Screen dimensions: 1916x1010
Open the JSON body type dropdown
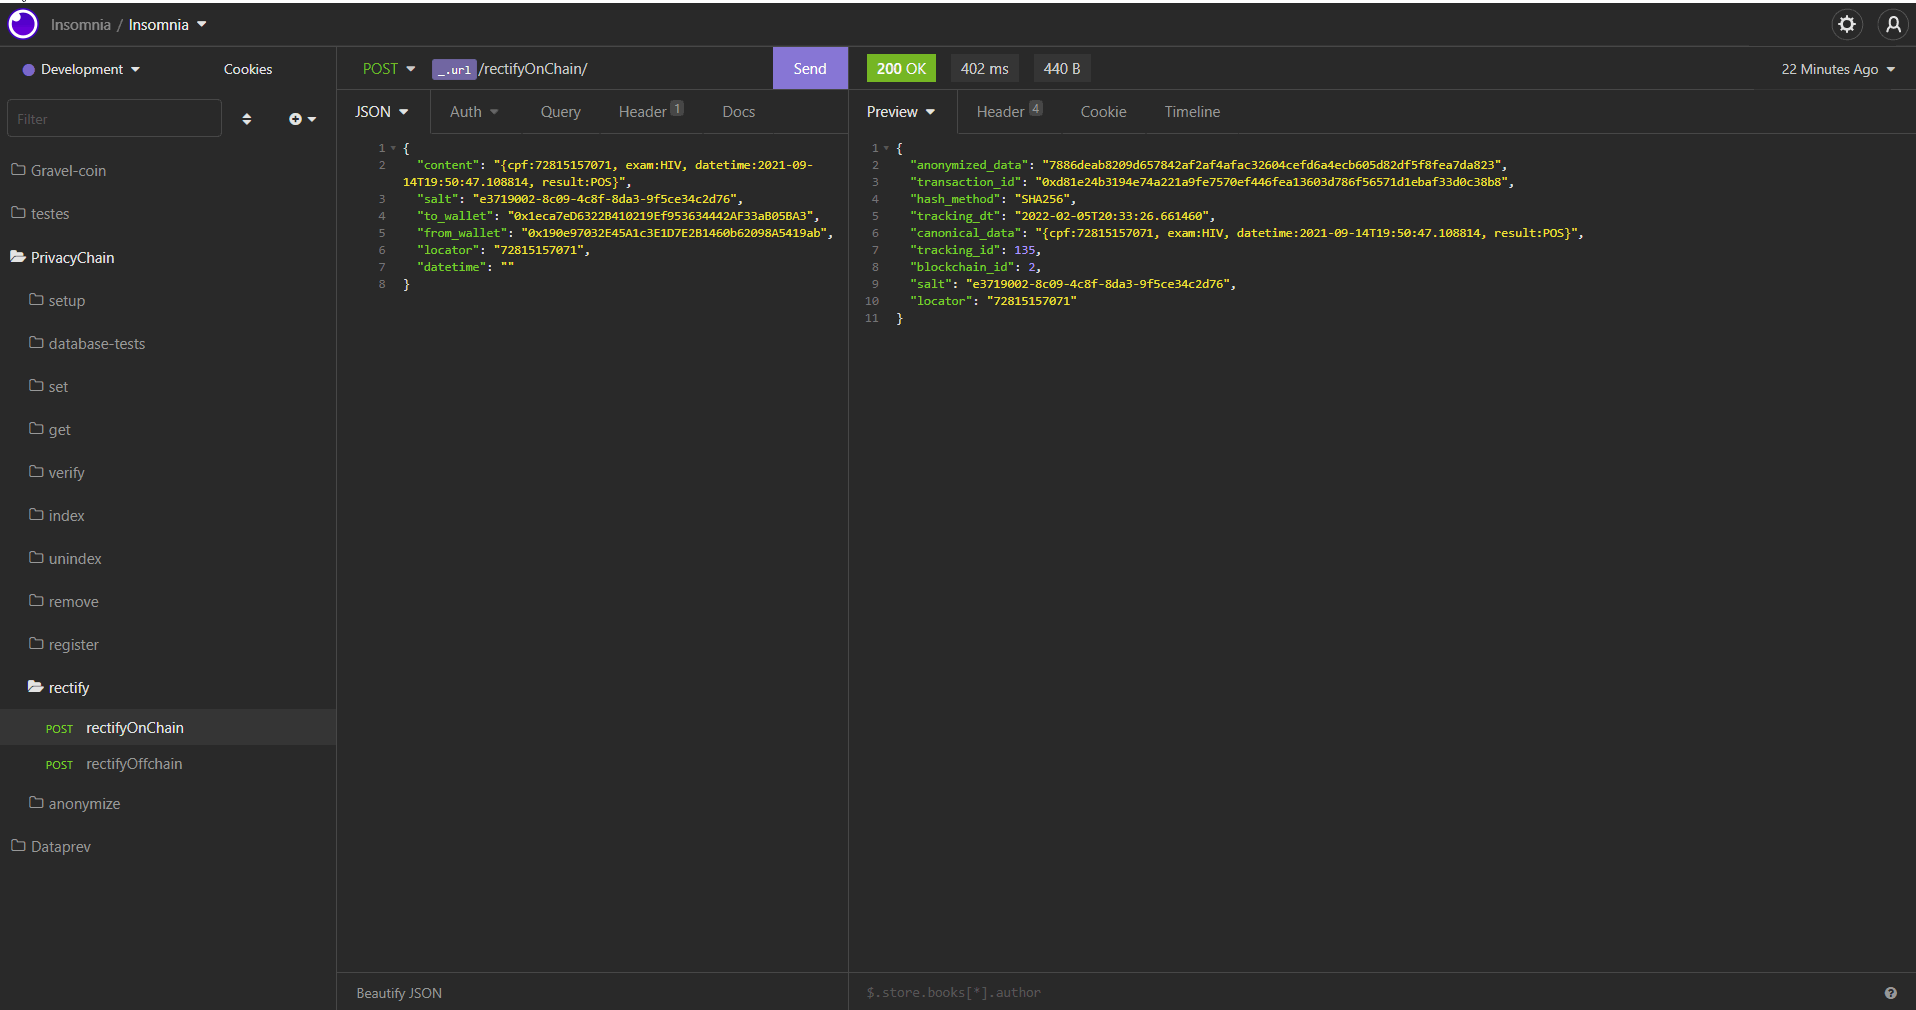pyautogui.click(x=381, y=112)
